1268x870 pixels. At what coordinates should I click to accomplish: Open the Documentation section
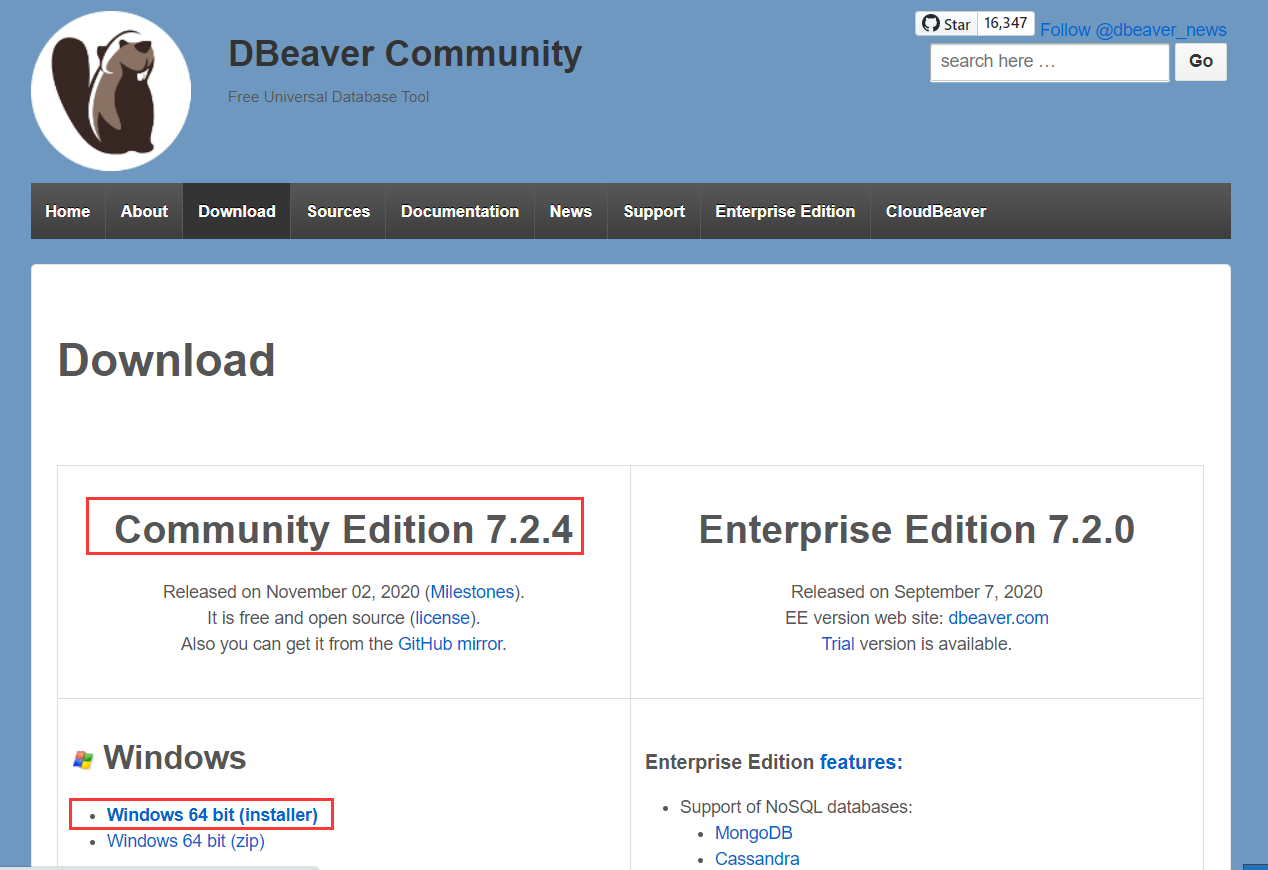click(459, 211)
